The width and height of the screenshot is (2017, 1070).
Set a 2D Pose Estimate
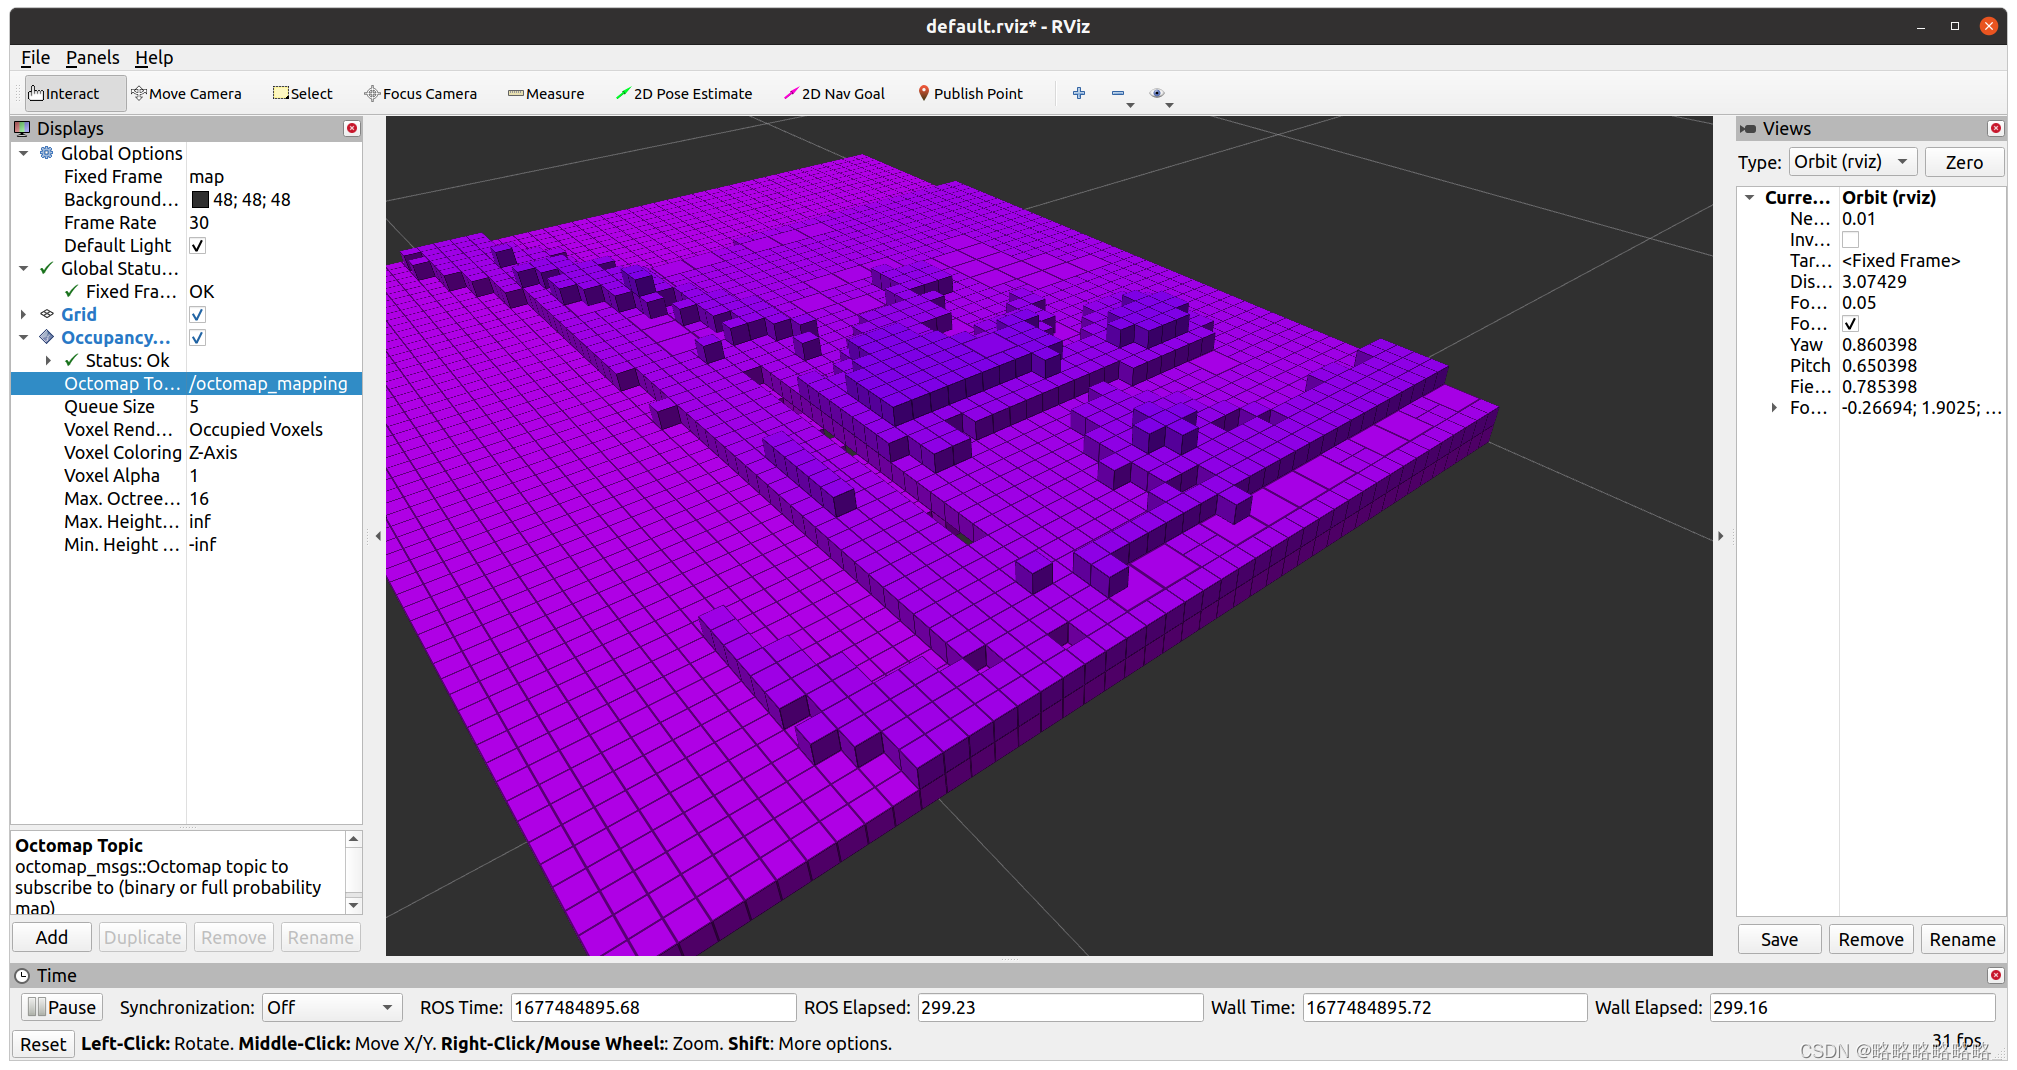pyautogui.click(x=685, y=93)
